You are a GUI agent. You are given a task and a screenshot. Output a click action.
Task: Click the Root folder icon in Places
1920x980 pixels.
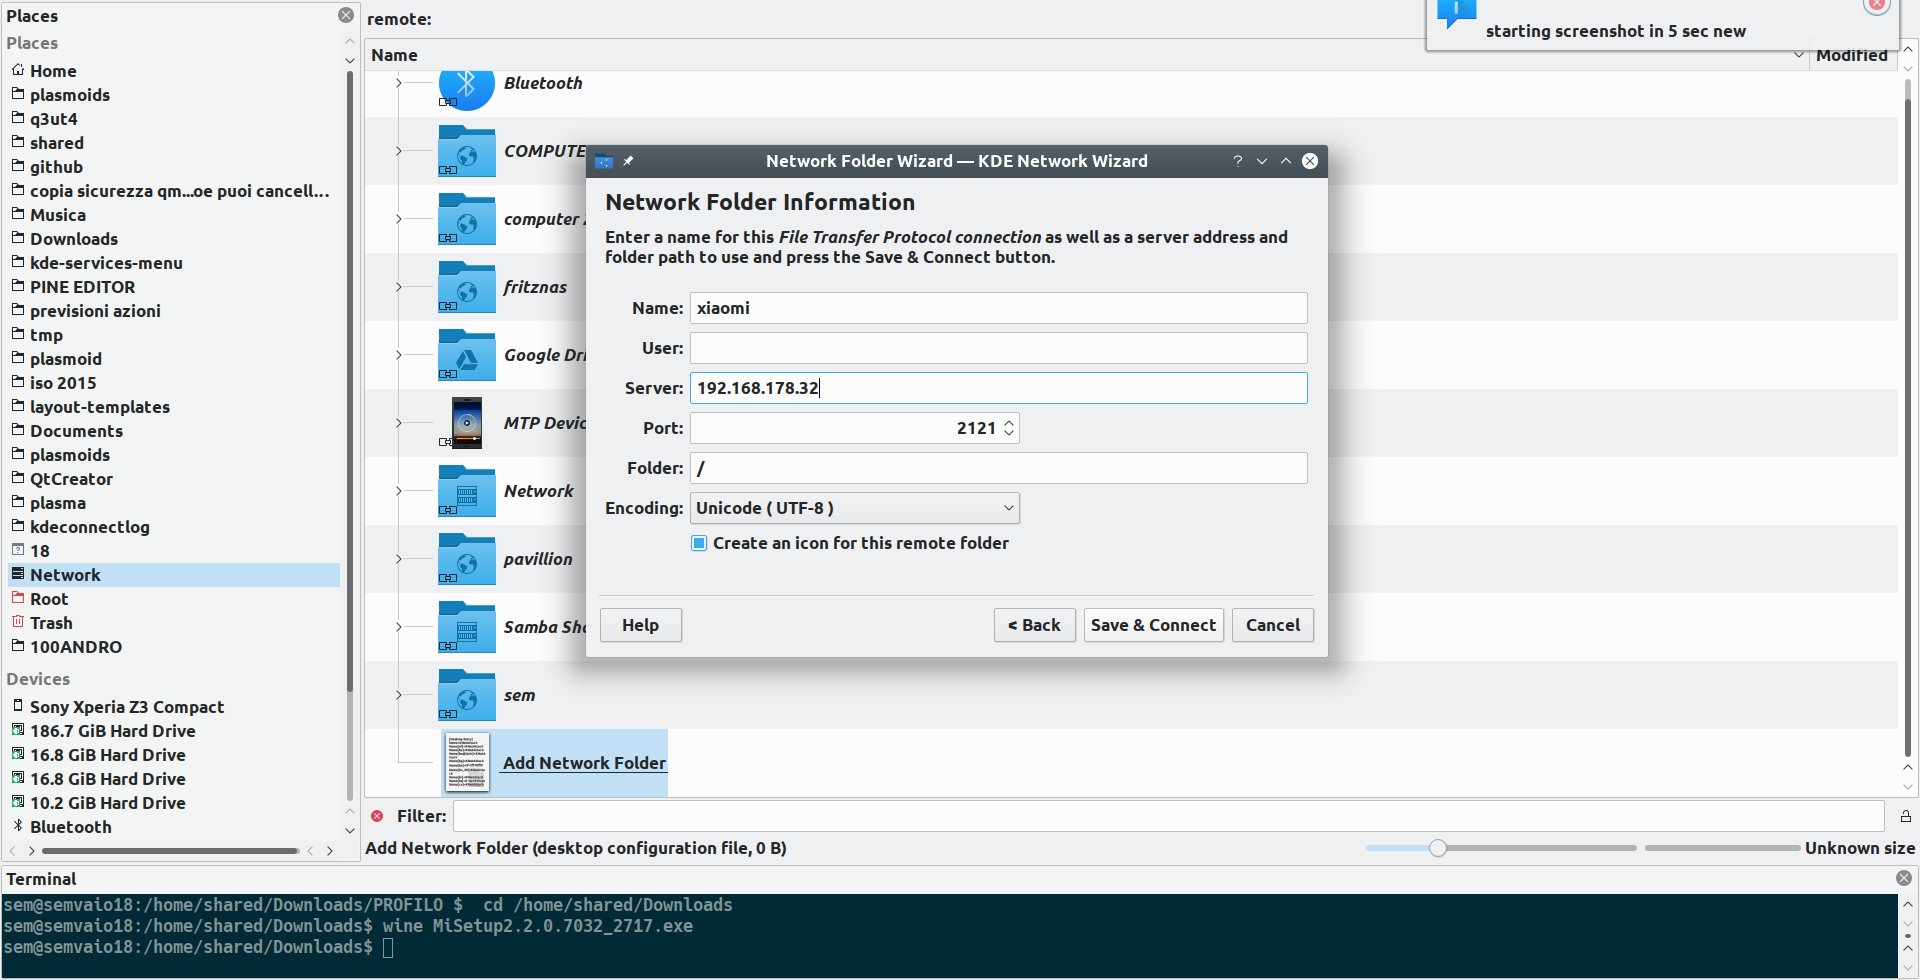pyautogui.click(x=18, y=598)
